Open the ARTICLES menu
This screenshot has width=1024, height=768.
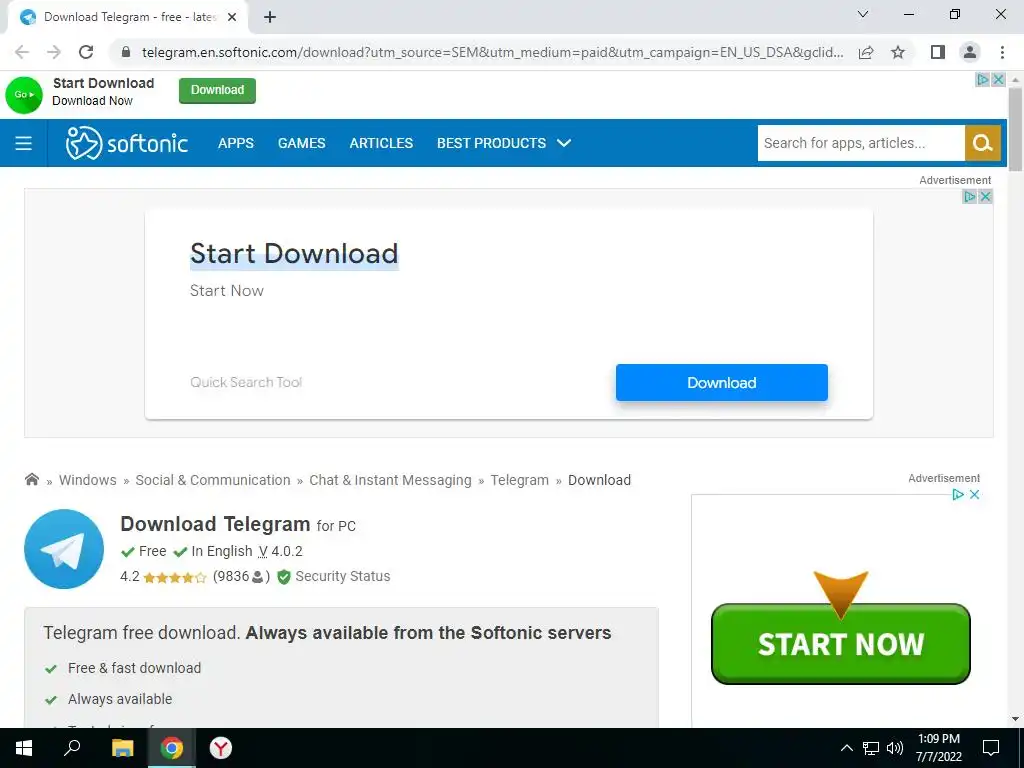click(381, 143)
